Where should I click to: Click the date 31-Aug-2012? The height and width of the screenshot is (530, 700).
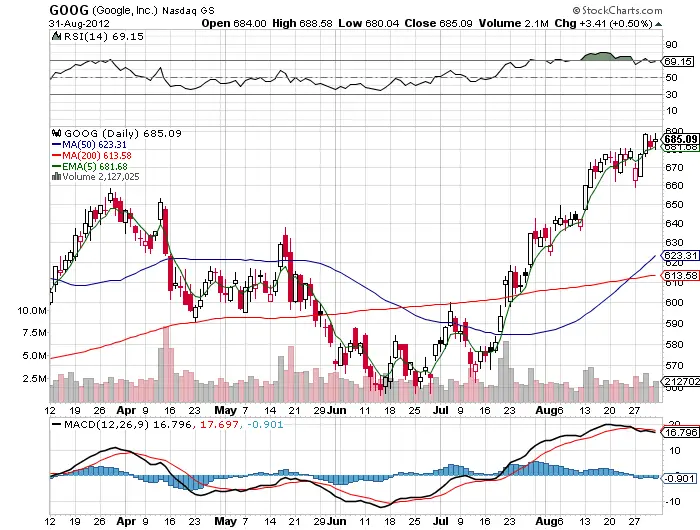coord(79,23)
